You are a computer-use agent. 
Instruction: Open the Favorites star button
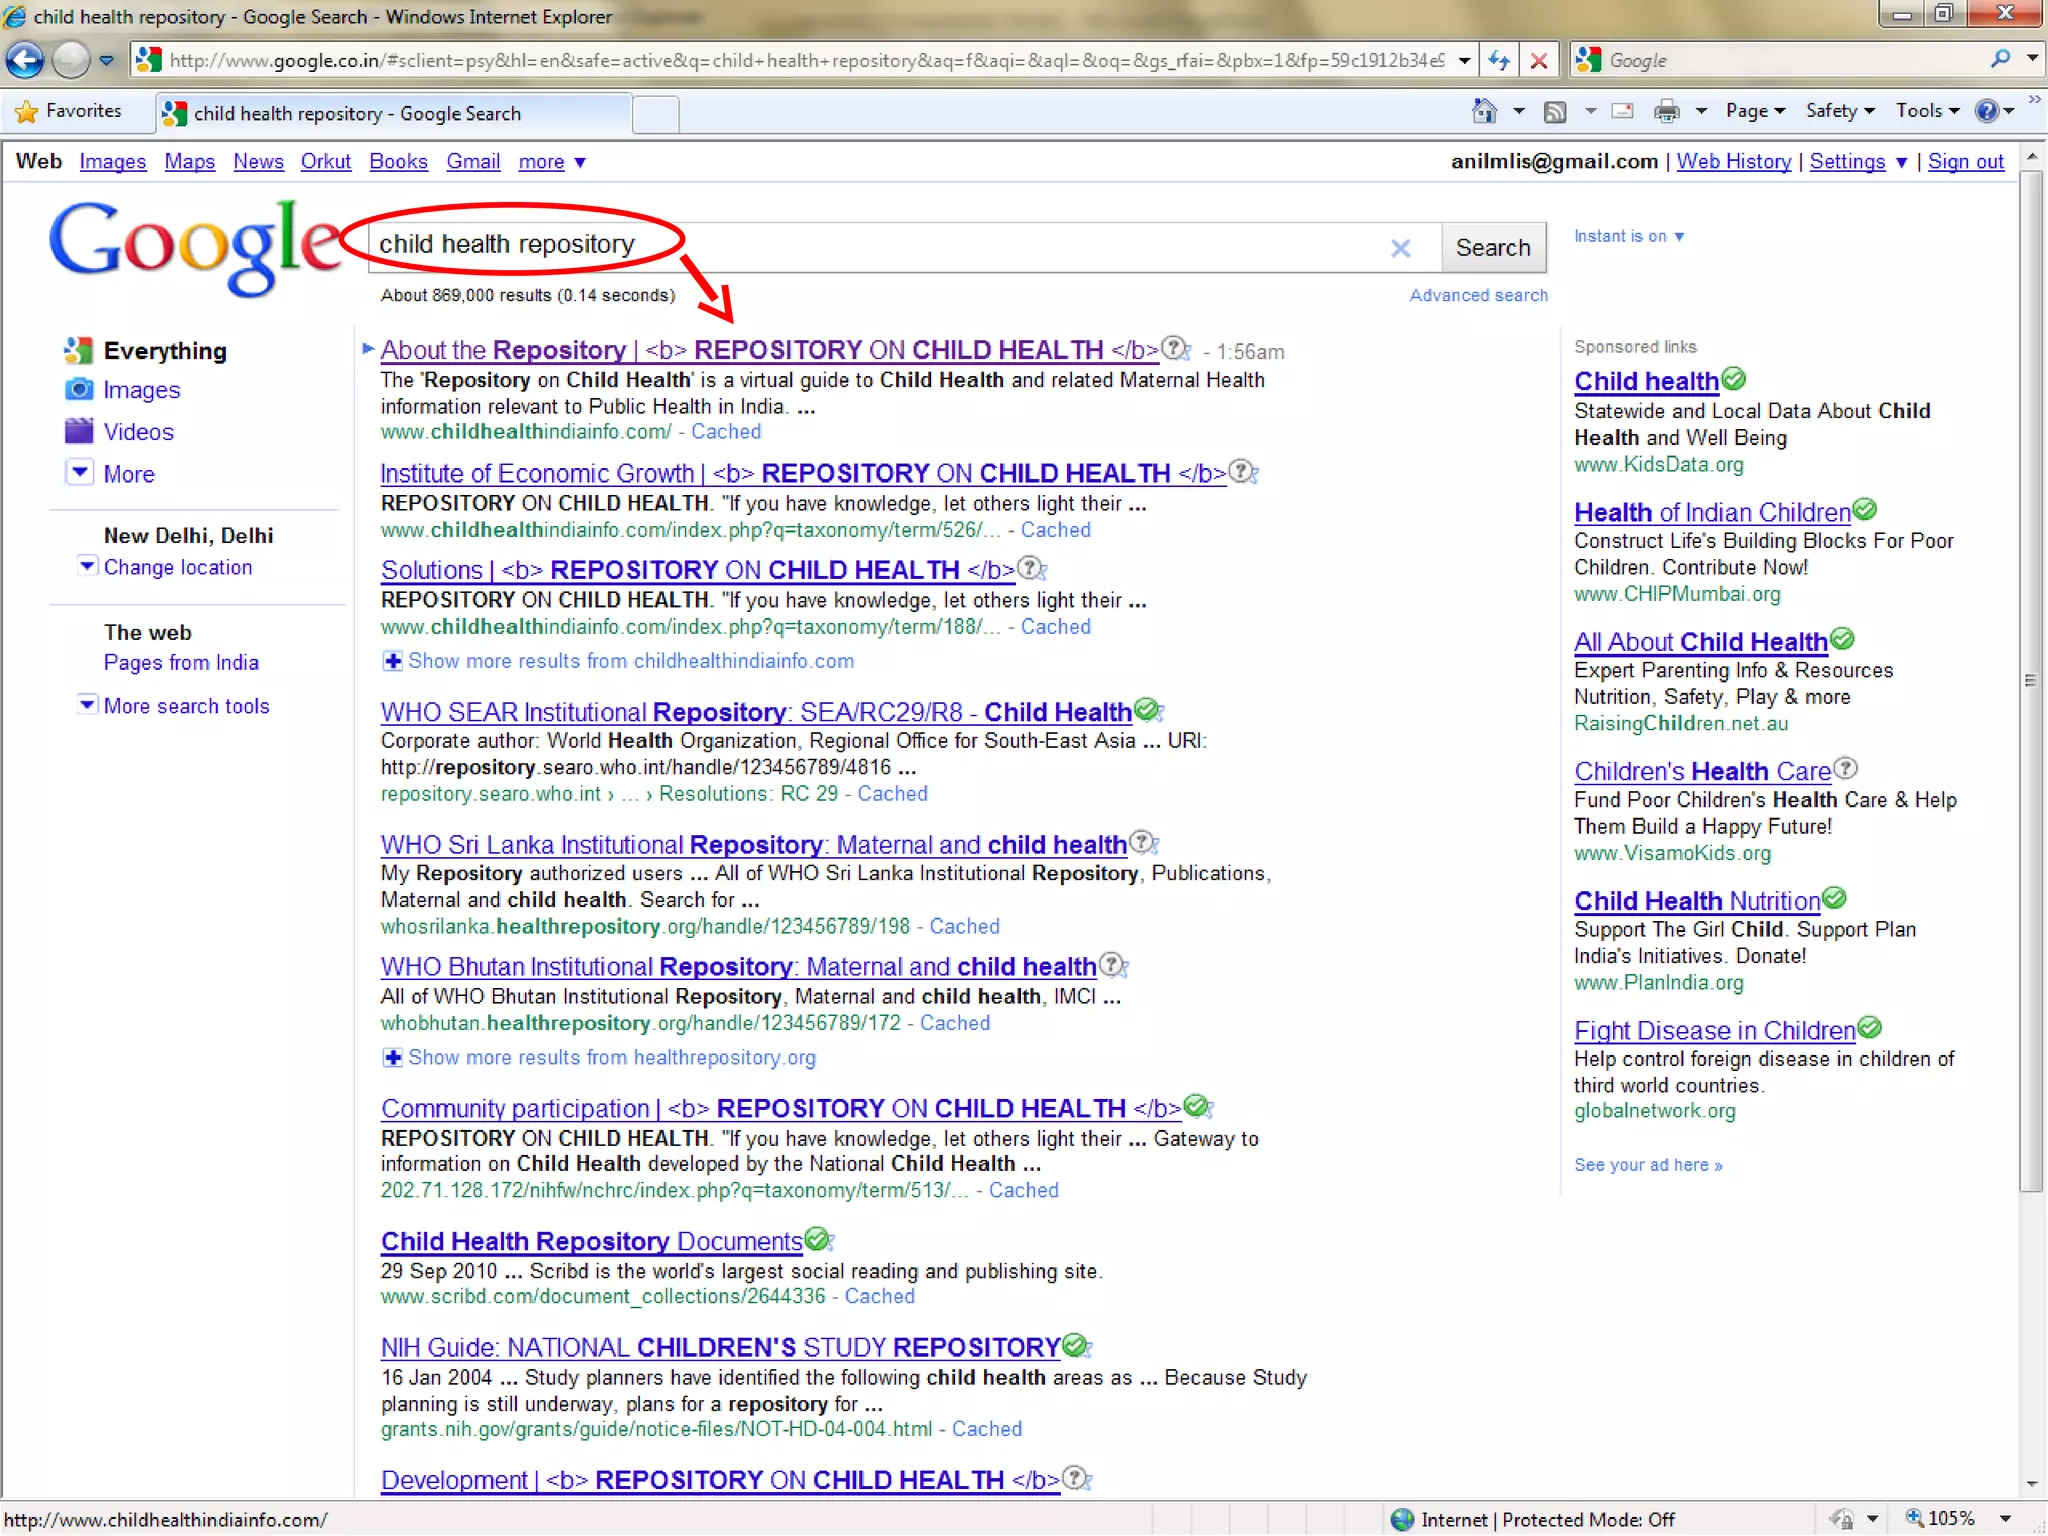[x=69, y=111]
